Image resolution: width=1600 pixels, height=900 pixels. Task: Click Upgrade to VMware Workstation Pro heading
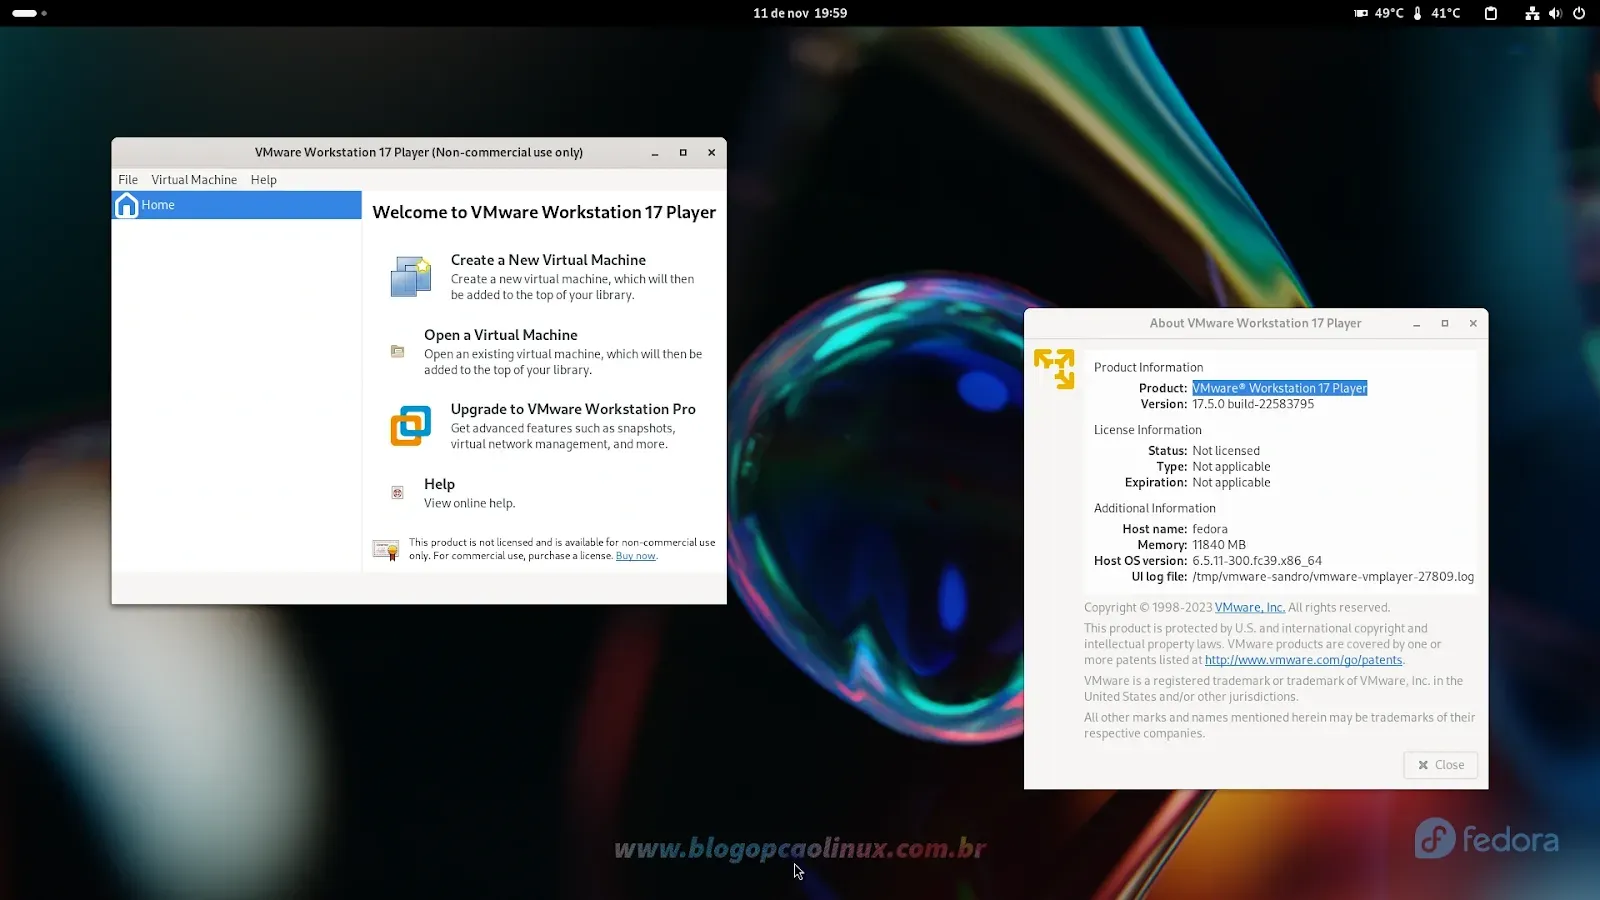(x=573, y=409)
